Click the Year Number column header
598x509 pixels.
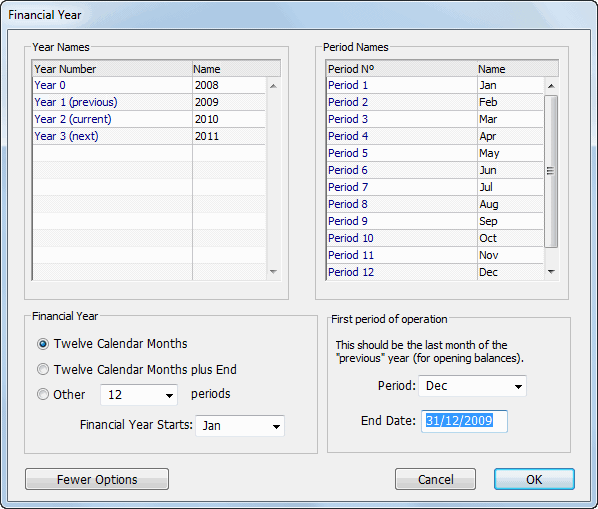(112, 69)
